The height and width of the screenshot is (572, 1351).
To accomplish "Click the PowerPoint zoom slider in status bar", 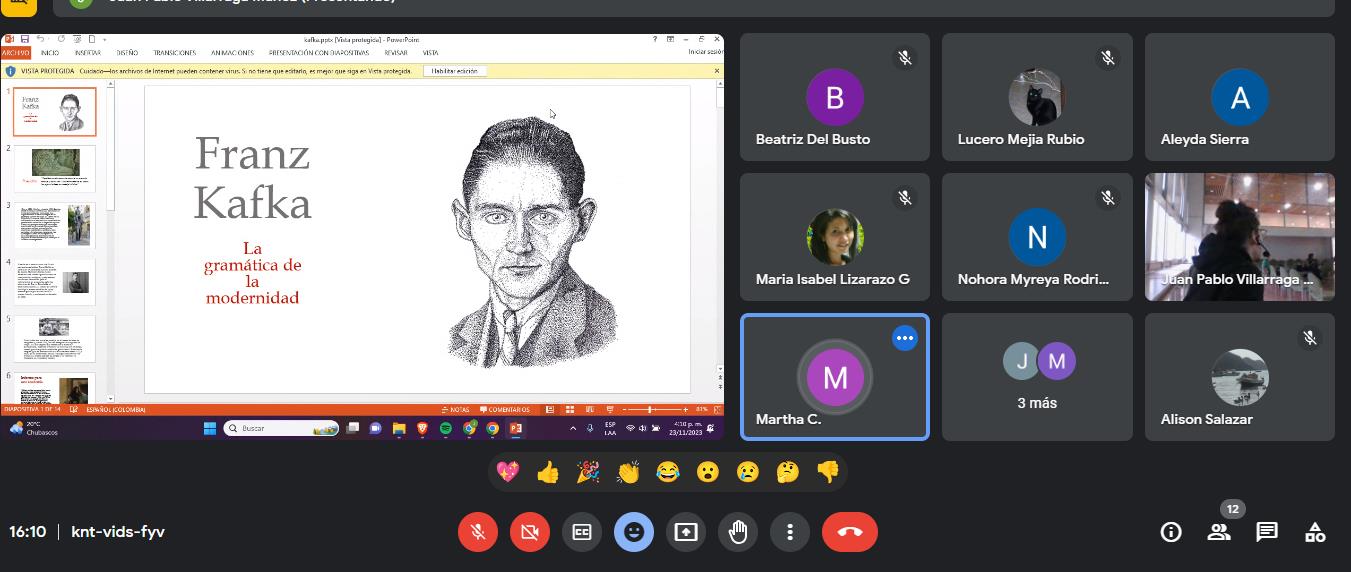I will point(651,409).
